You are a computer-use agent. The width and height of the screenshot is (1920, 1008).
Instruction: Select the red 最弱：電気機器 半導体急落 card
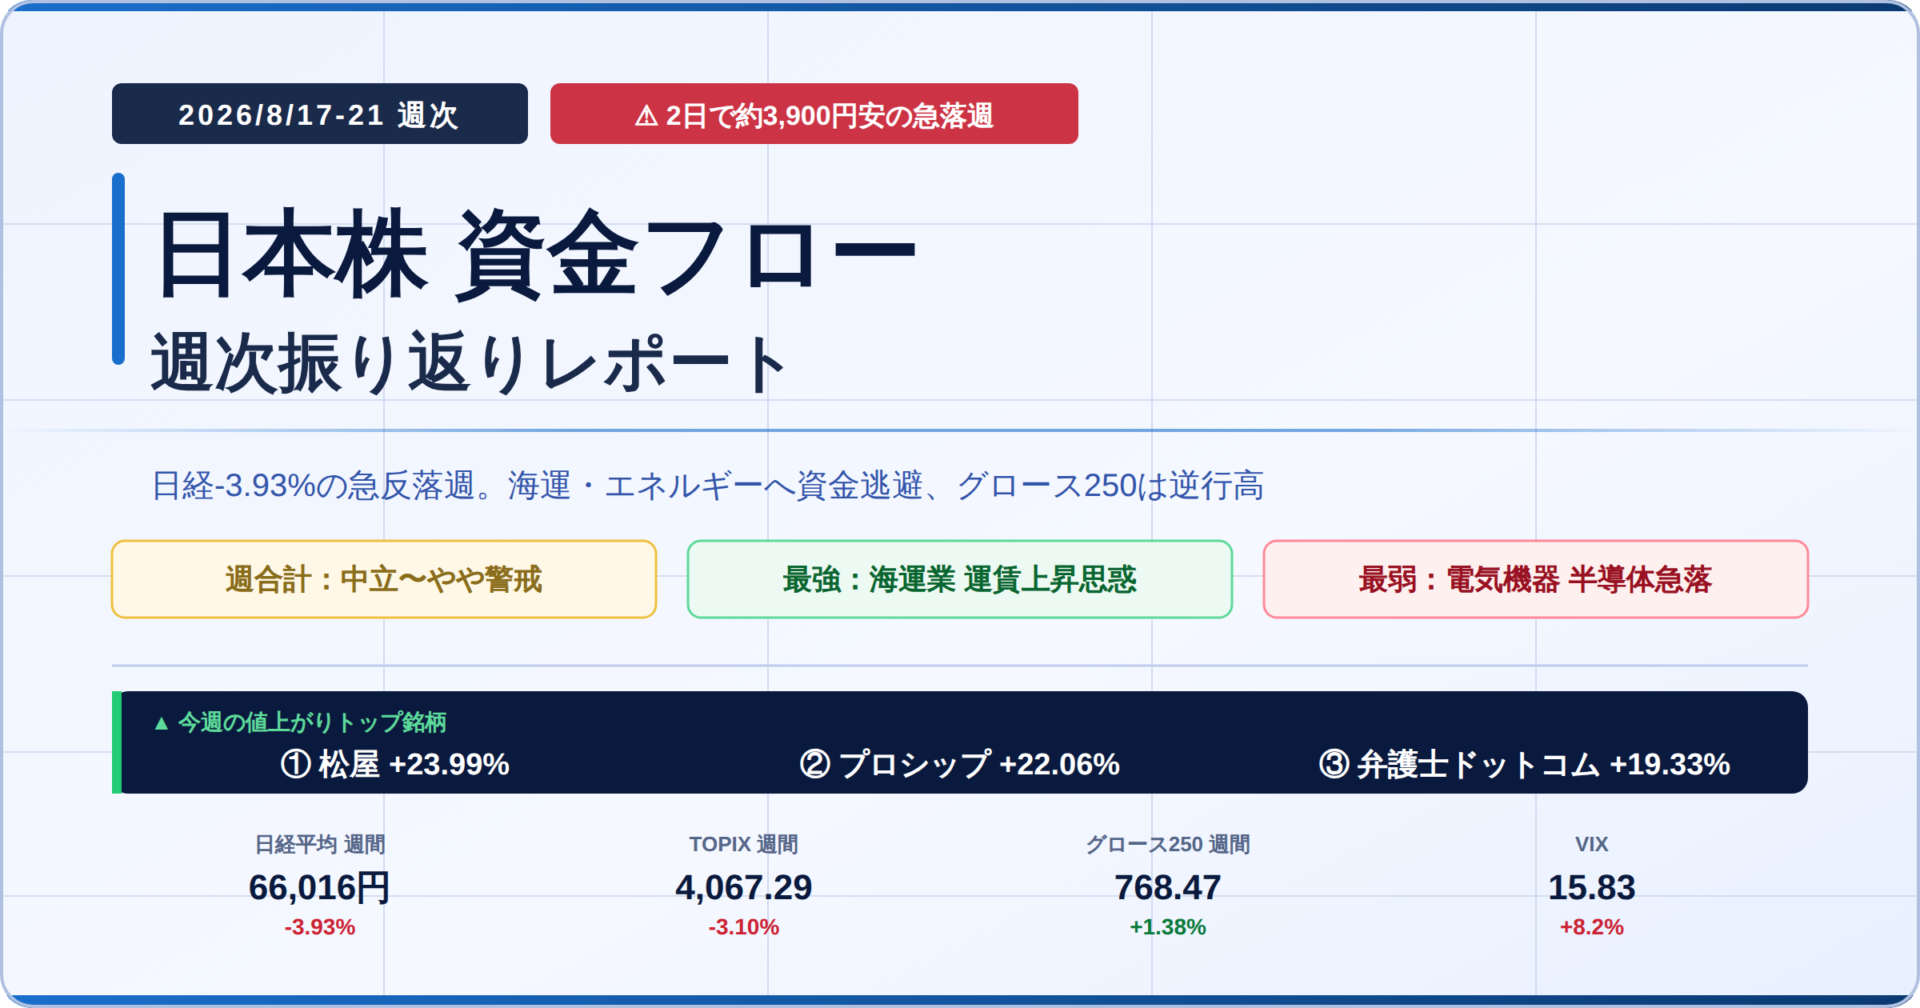(1536, 579)
